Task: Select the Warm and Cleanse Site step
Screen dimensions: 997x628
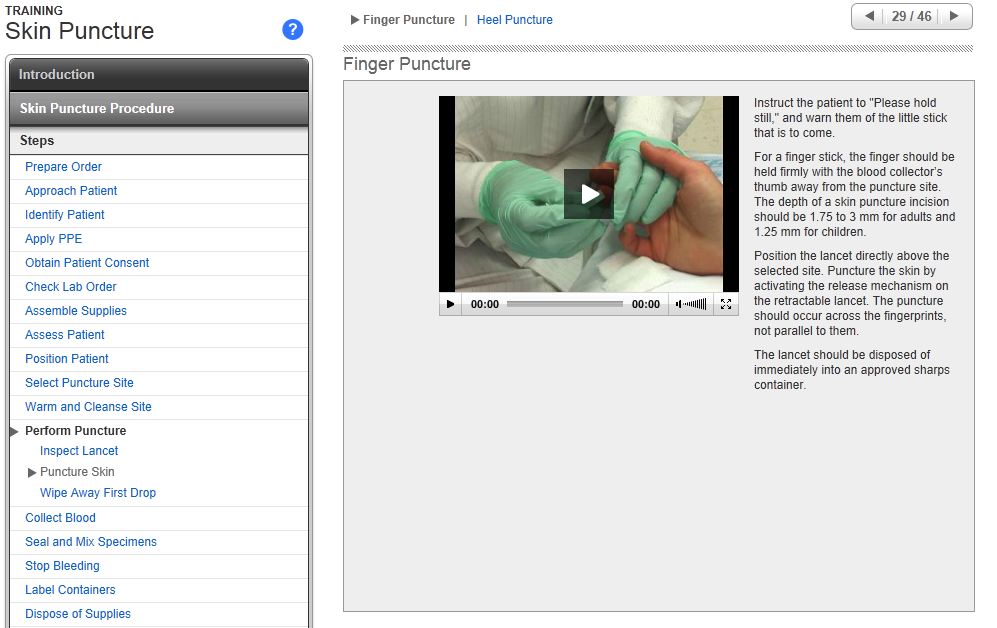Action: 88,407
